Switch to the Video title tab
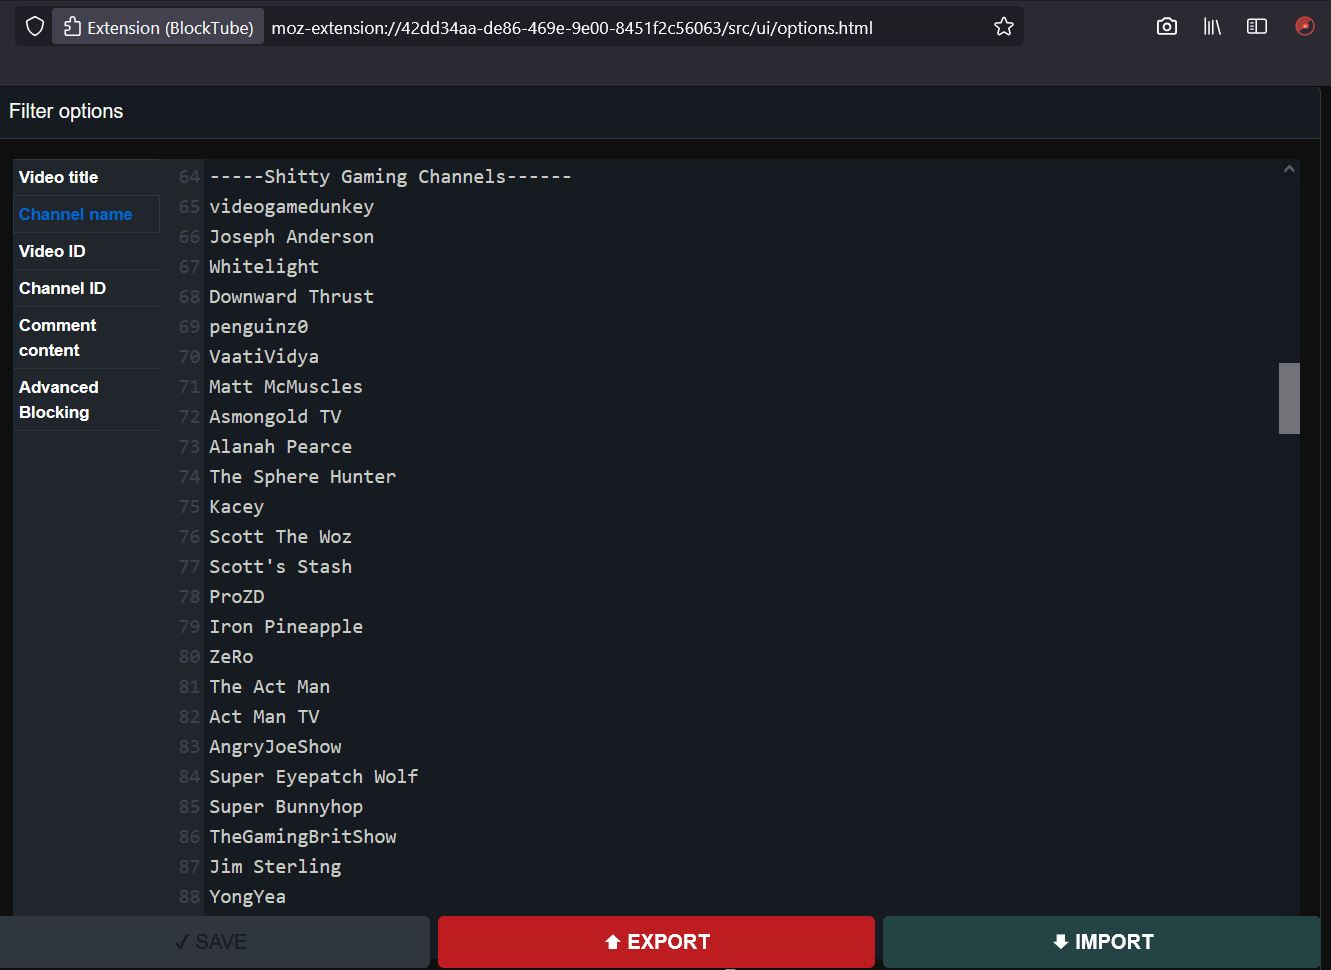 [86, 177]
